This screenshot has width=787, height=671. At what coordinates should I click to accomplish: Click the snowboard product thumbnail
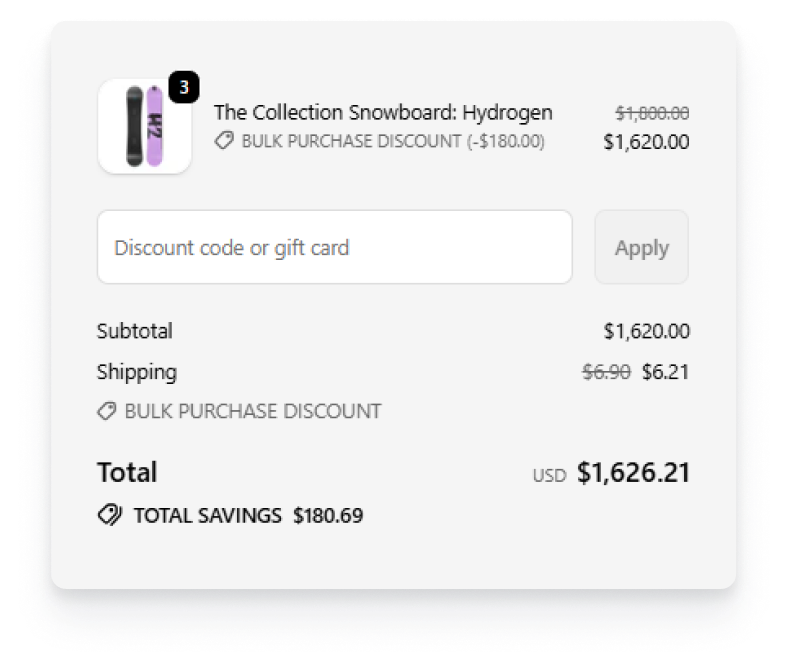point(144,127)
